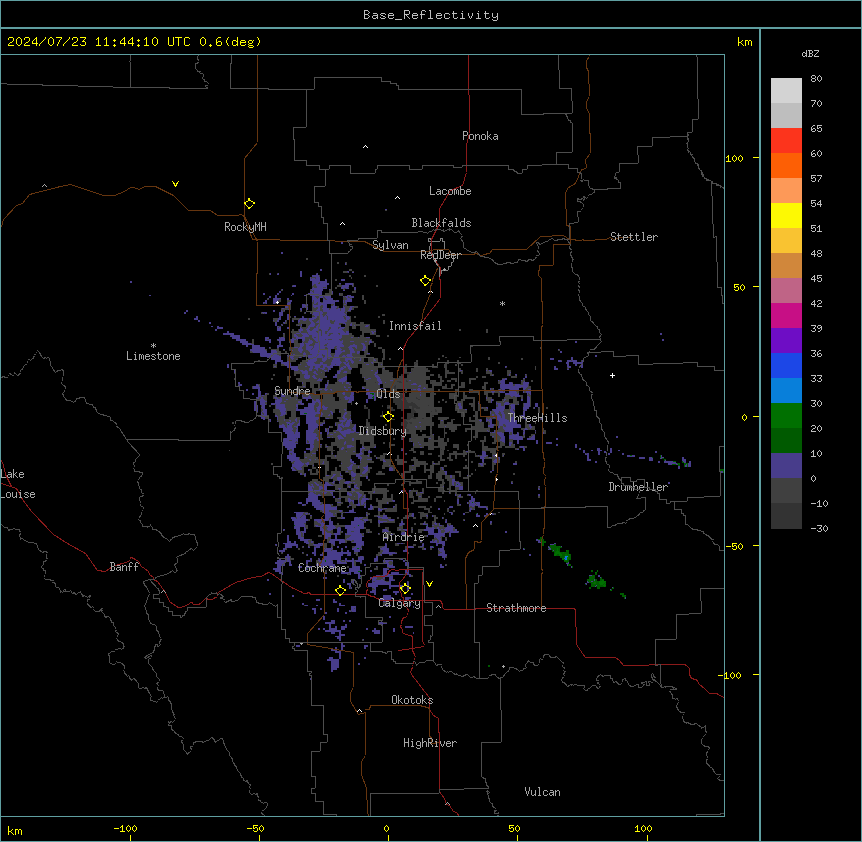This screenshot has height=842, width=862.
Task: Click the yellow diamond marker above RockyMH
Action: [x=249, y=204]
